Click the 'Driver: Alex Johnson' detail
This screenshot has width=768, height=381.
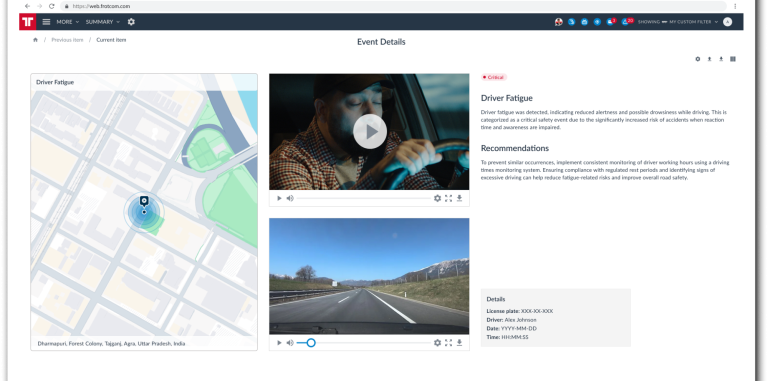click(x=511, y=320)
